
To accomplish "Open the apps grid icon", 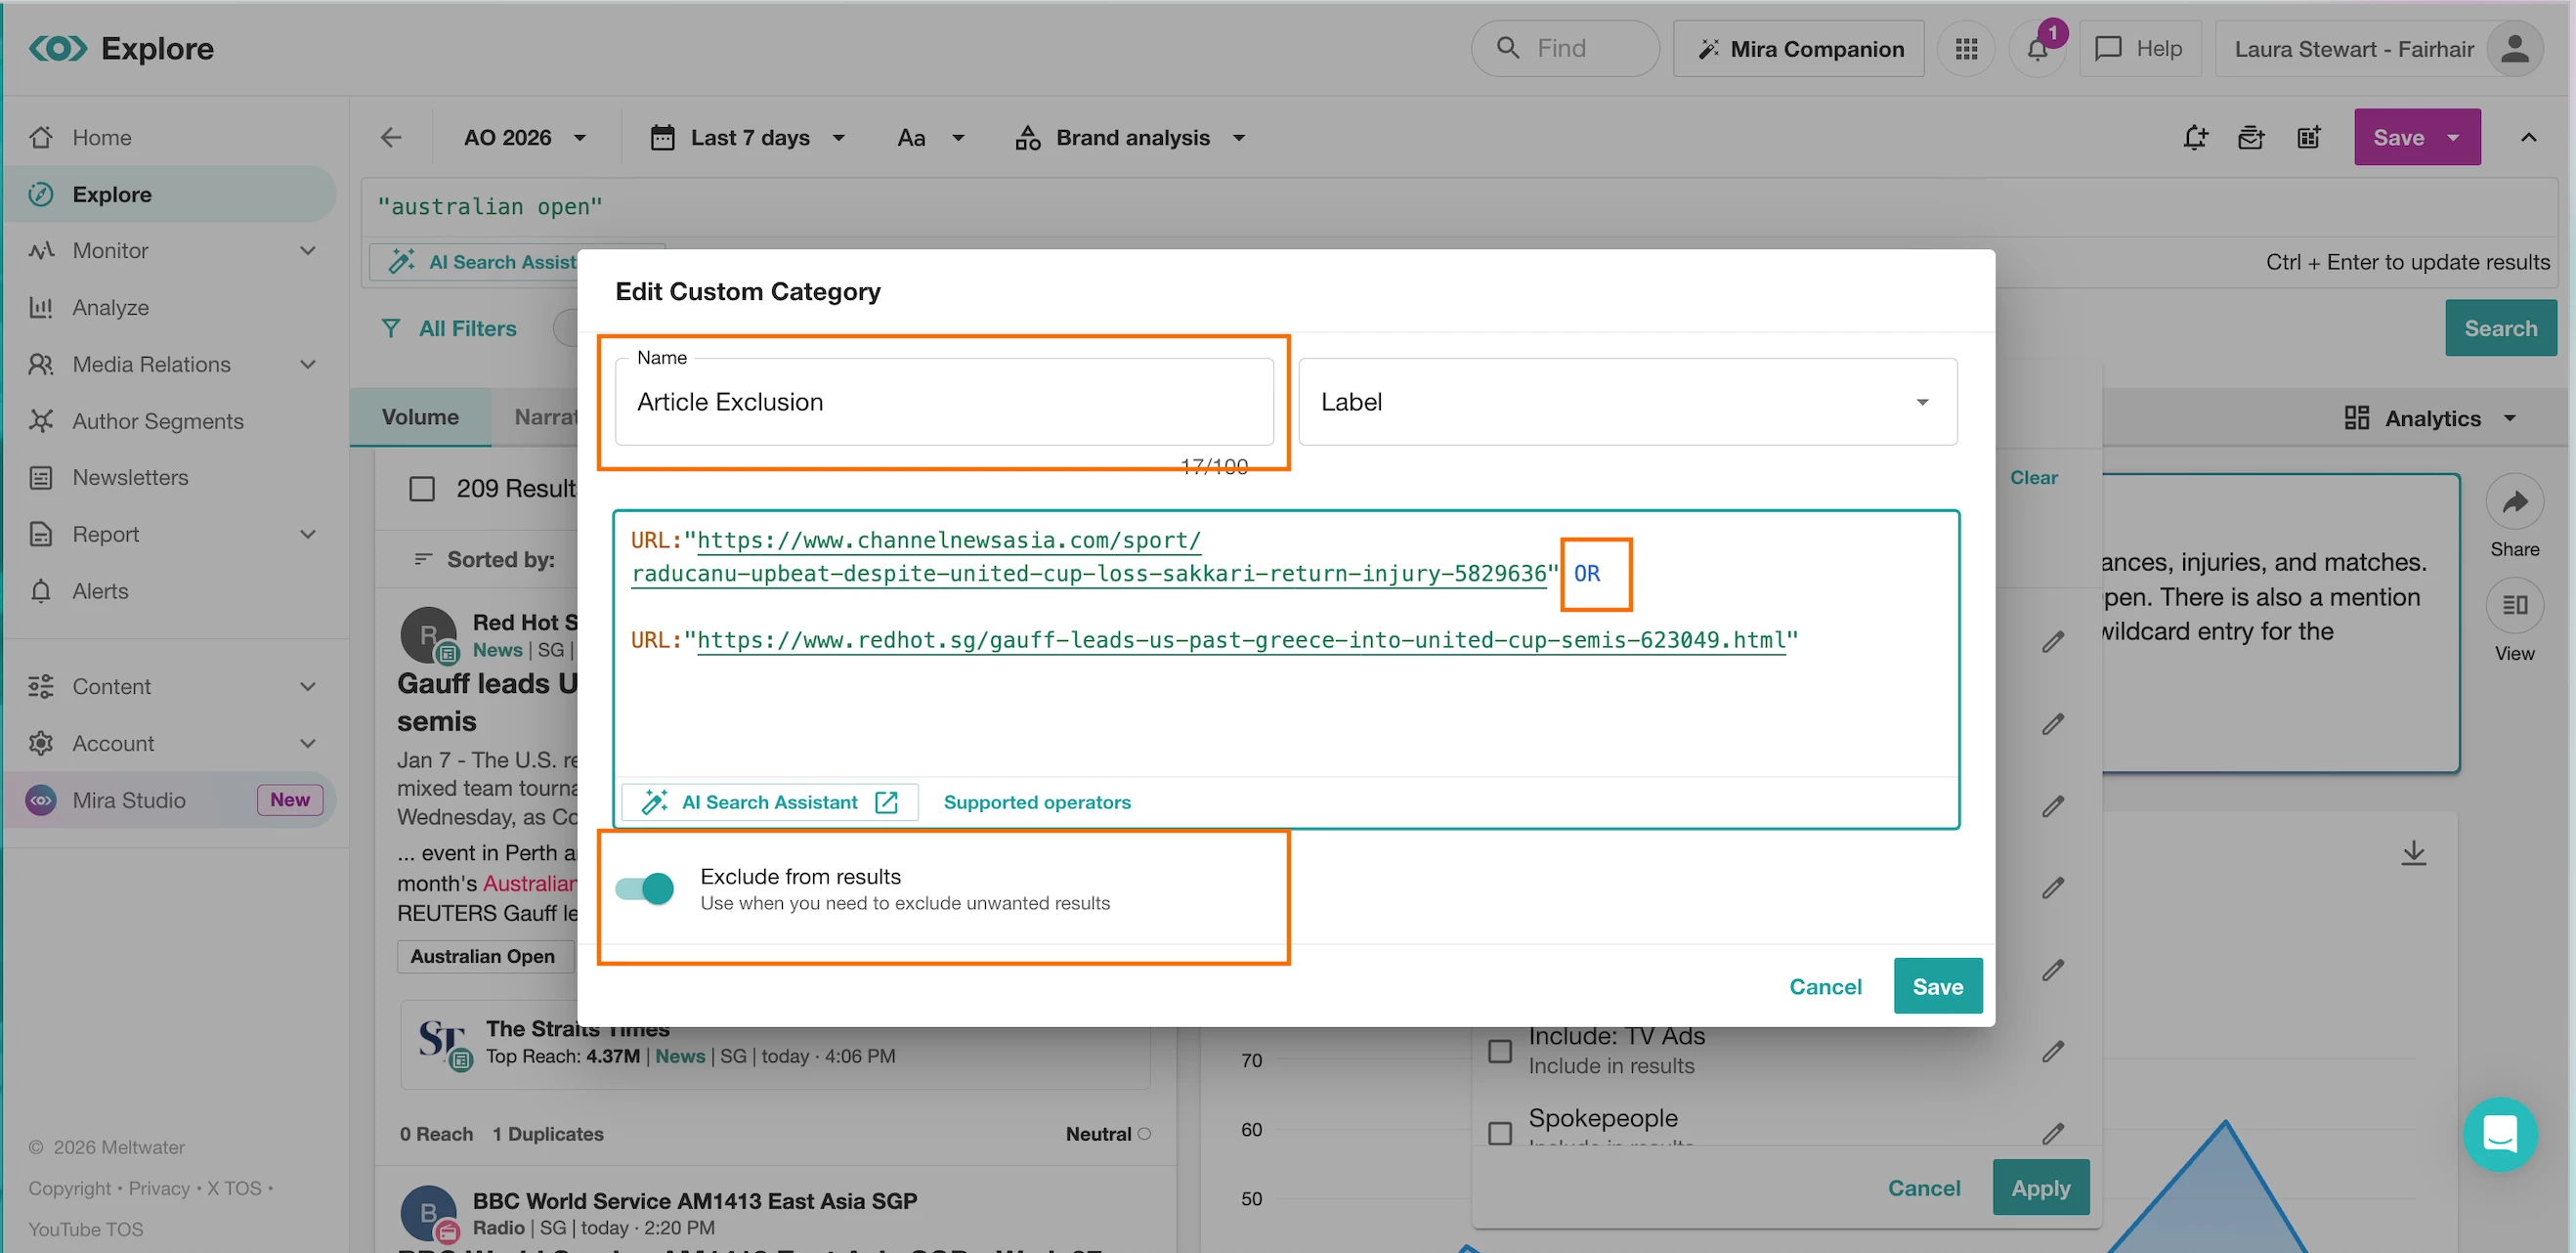I will (1966, 49).
